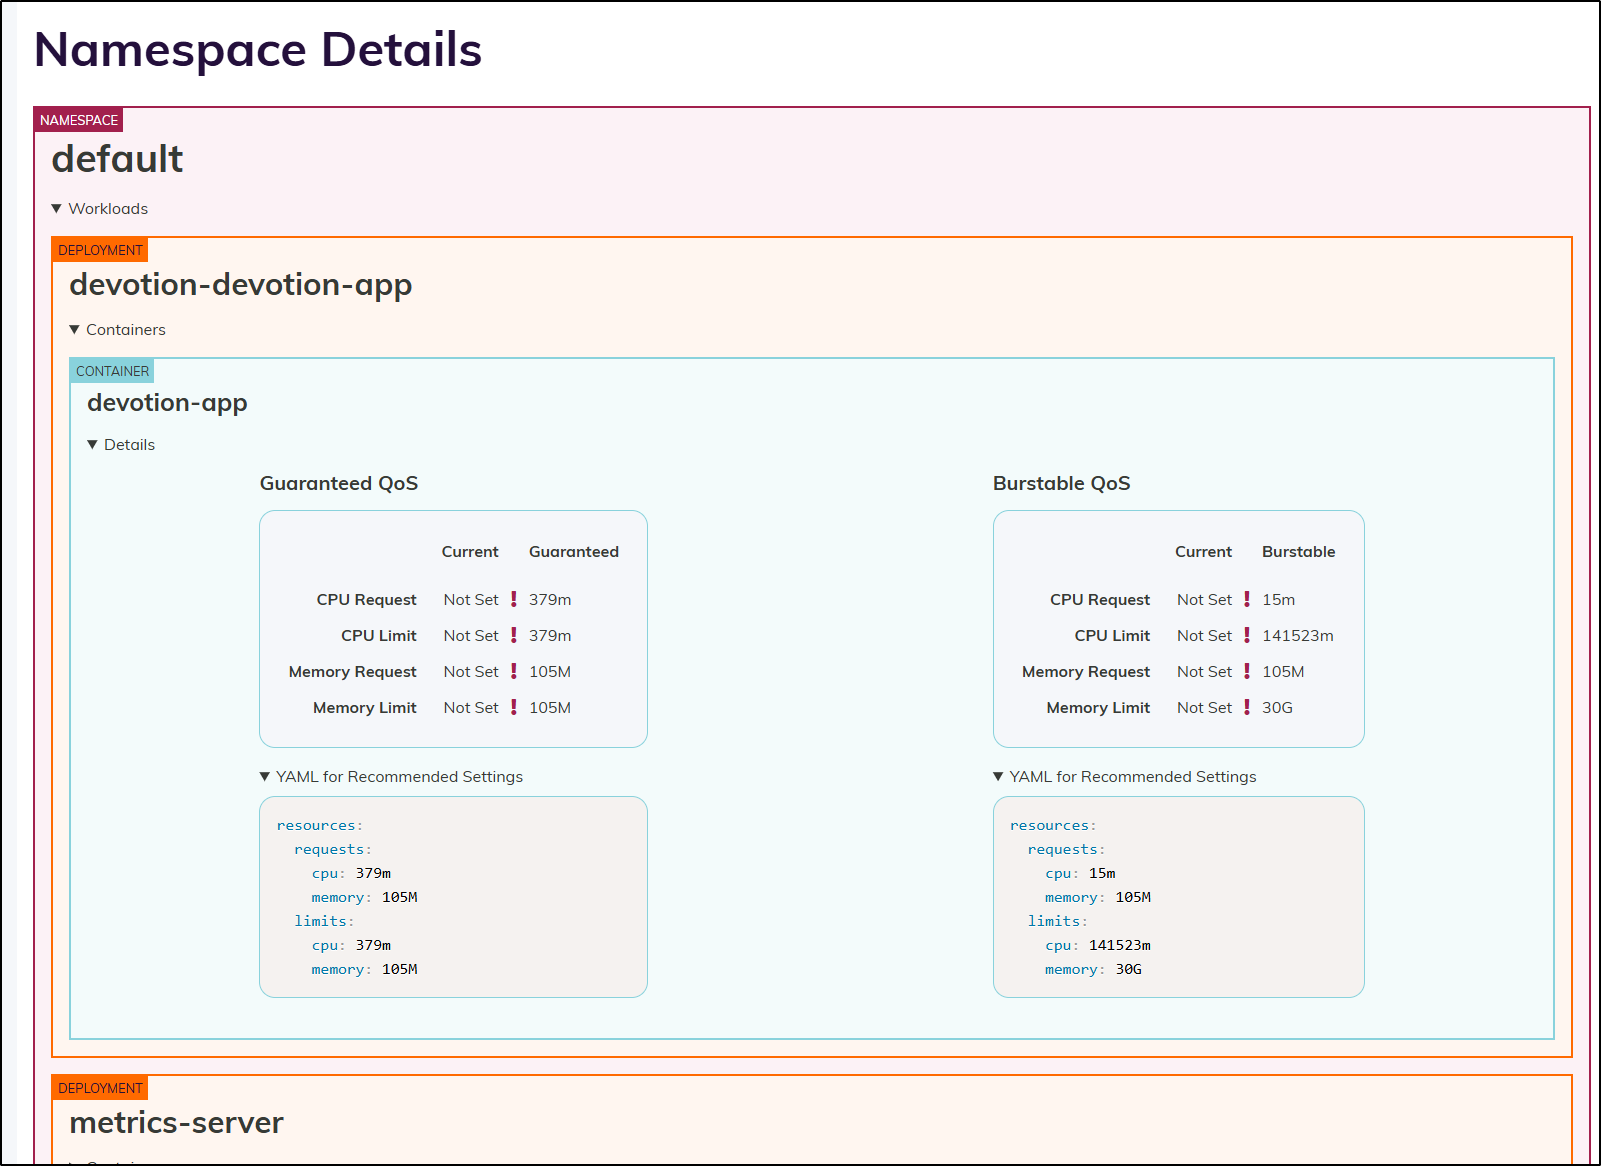Click memory: 30G line in Burstable YAML
Image resolution: width=1601 pixels, height=1166 pixels.
pyautogui.click(x=1093, y=969)
